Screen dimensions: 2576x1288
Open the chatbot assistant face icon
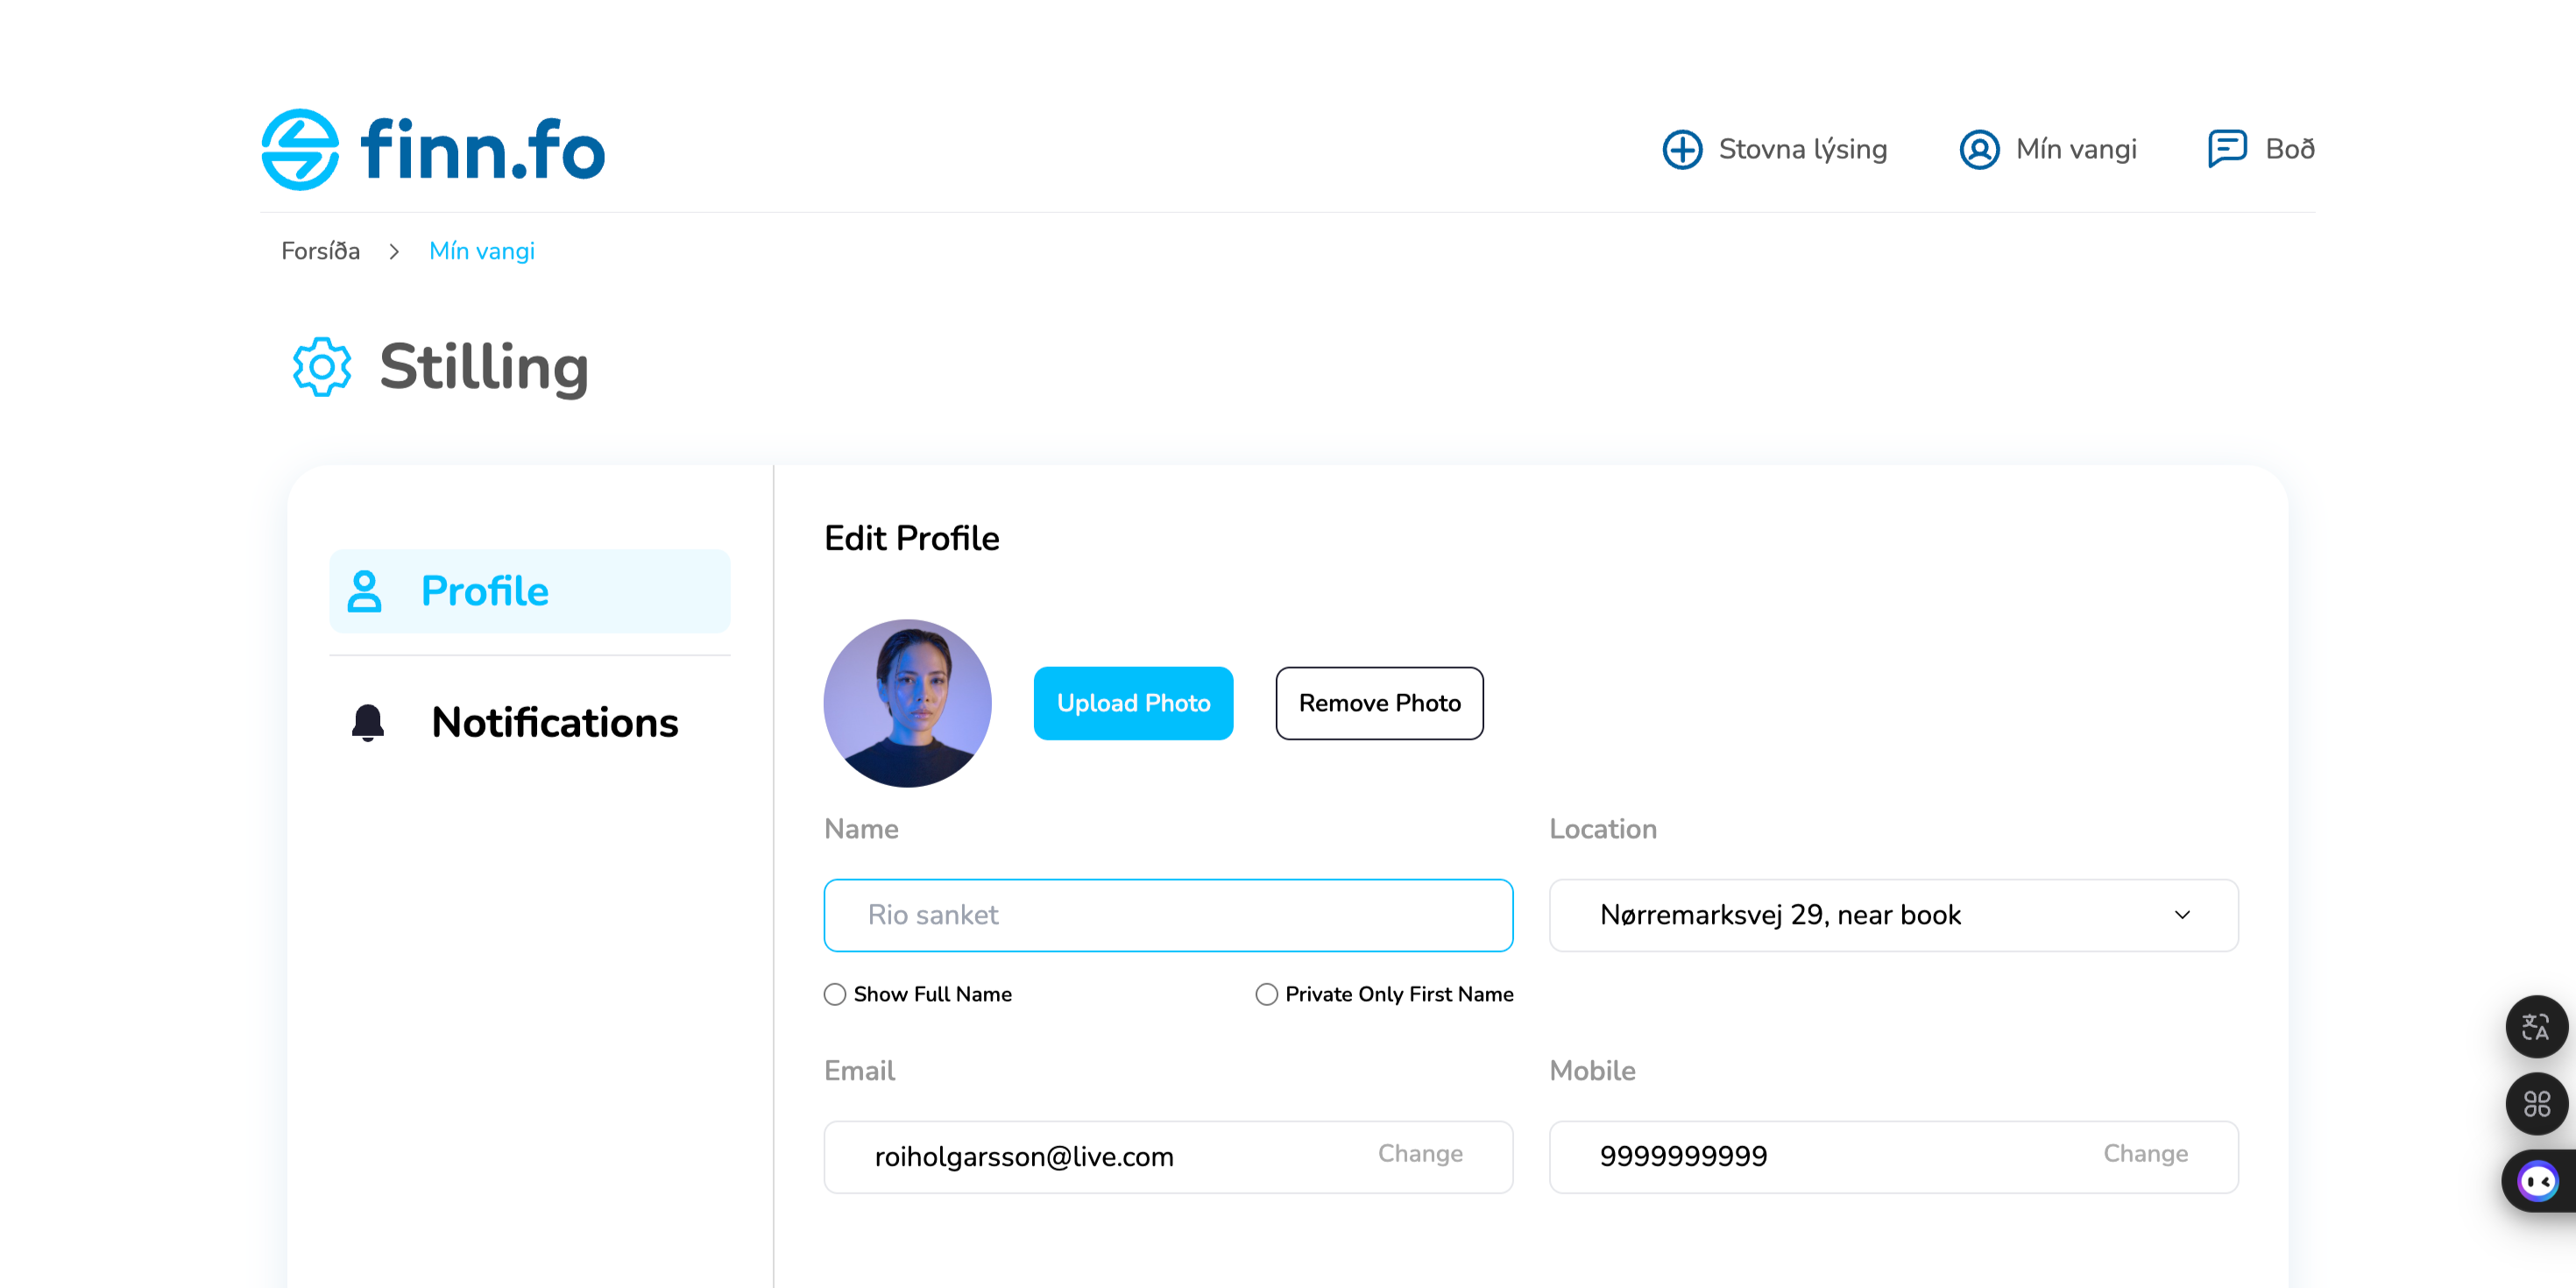(x=2538, y=1182)
